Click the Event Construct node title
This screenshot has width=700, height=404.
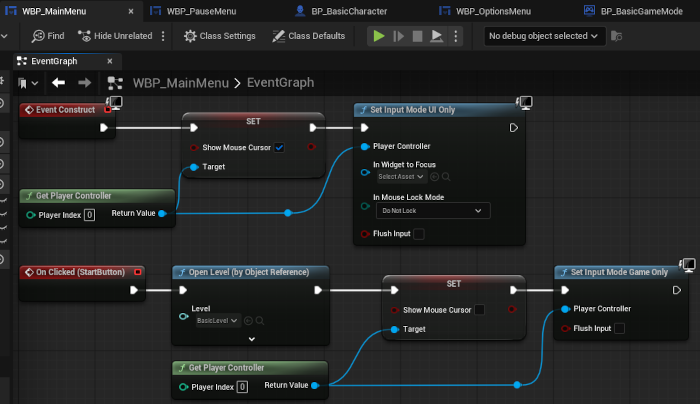coord(65,109)
